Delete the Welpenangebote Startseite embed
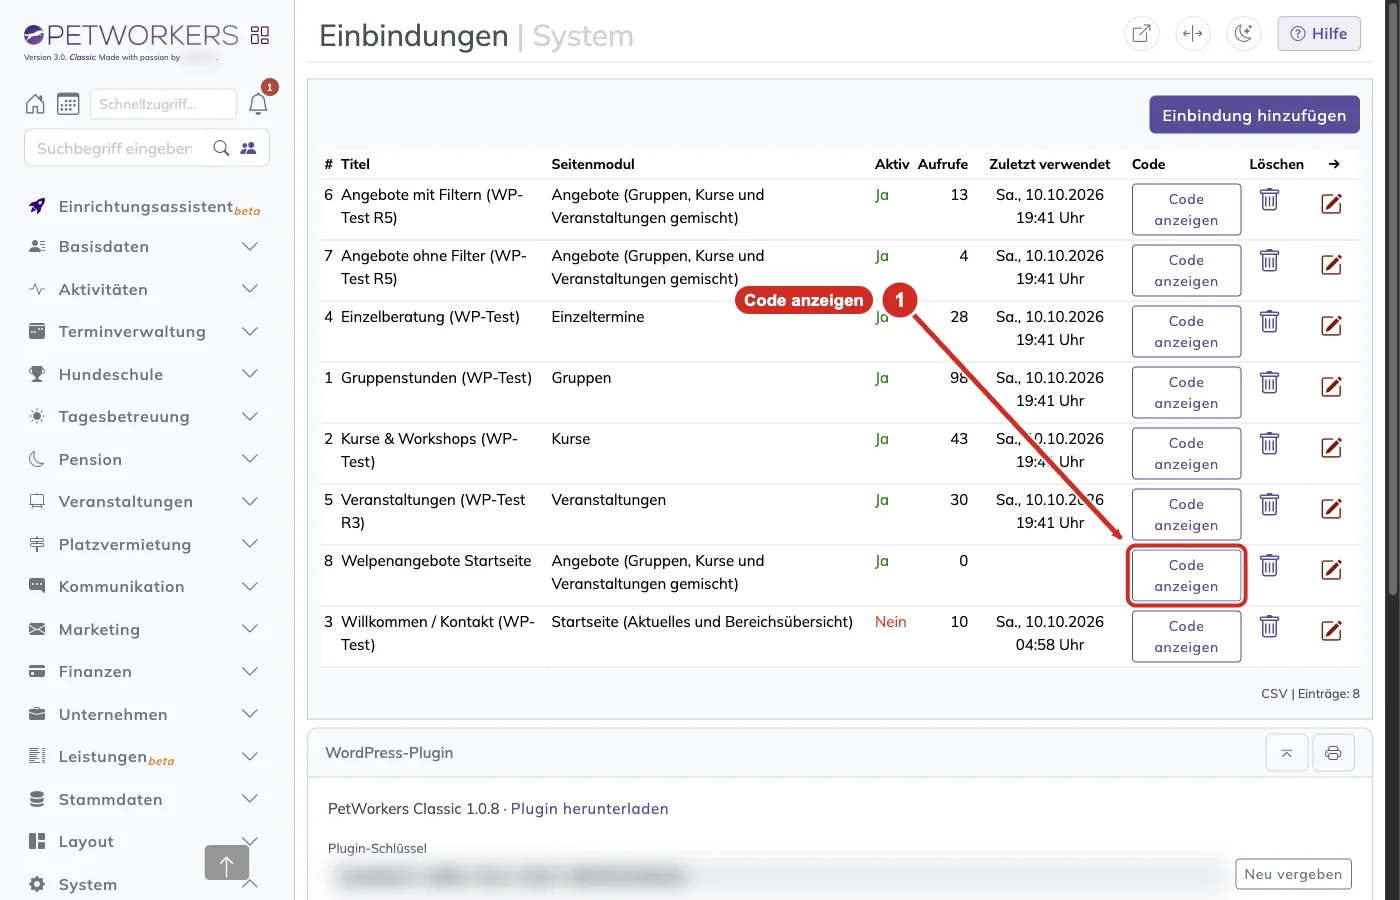 click(1269, 566)
